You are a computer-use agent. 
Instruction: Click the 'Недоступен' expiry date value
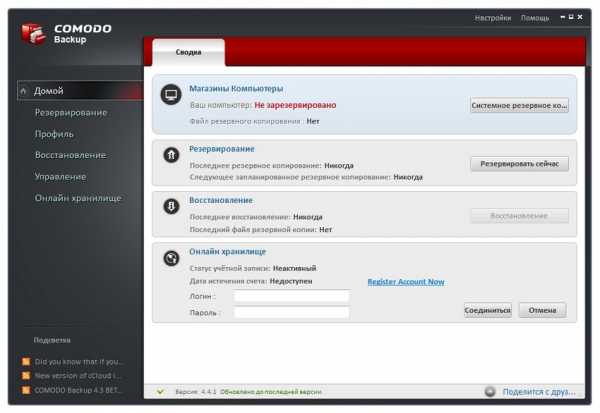pos(291,281)
